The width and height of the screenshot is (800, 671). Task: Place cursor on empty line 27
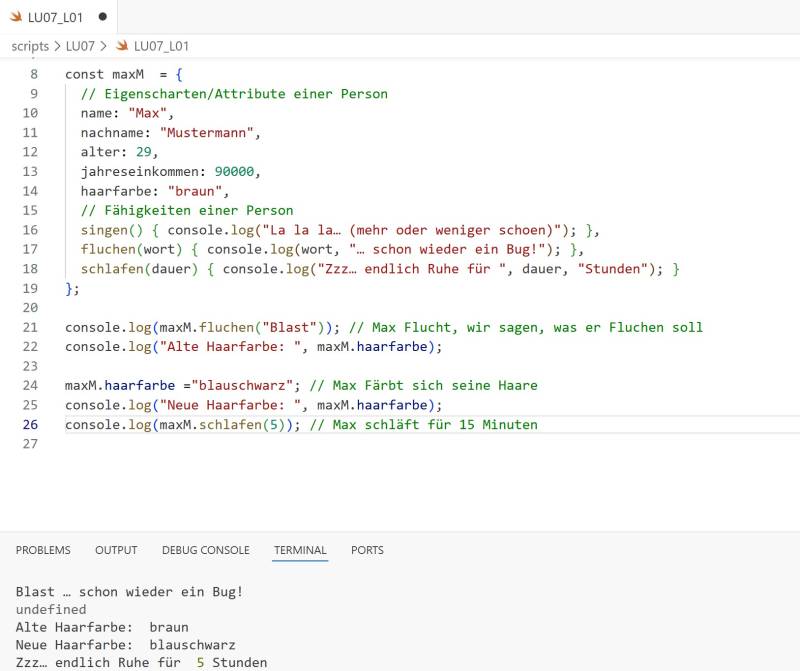[x=300, y=444]
